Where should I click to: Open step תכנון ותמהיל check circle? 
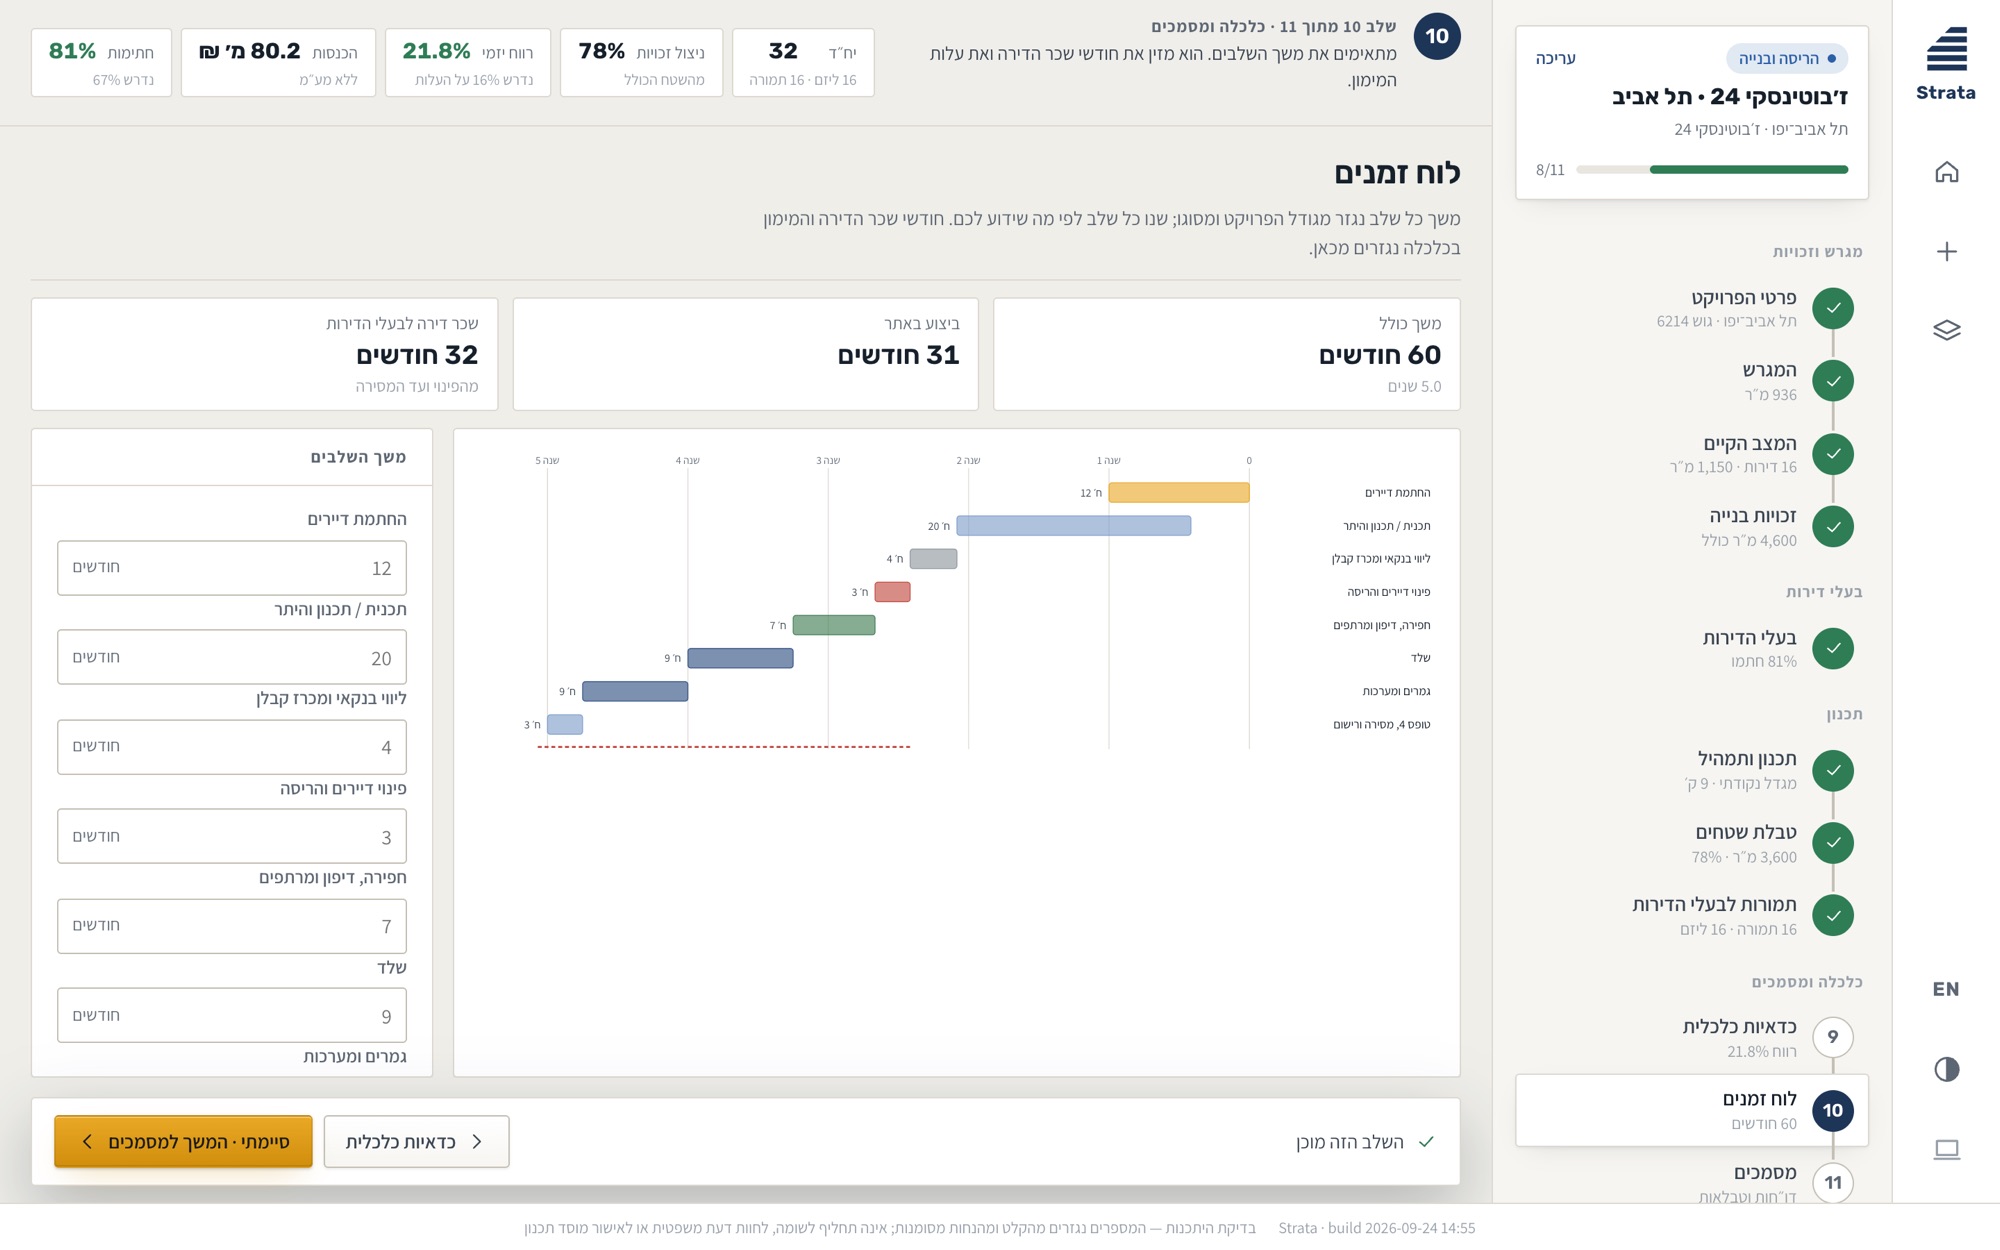click(x=1833, y=770)
